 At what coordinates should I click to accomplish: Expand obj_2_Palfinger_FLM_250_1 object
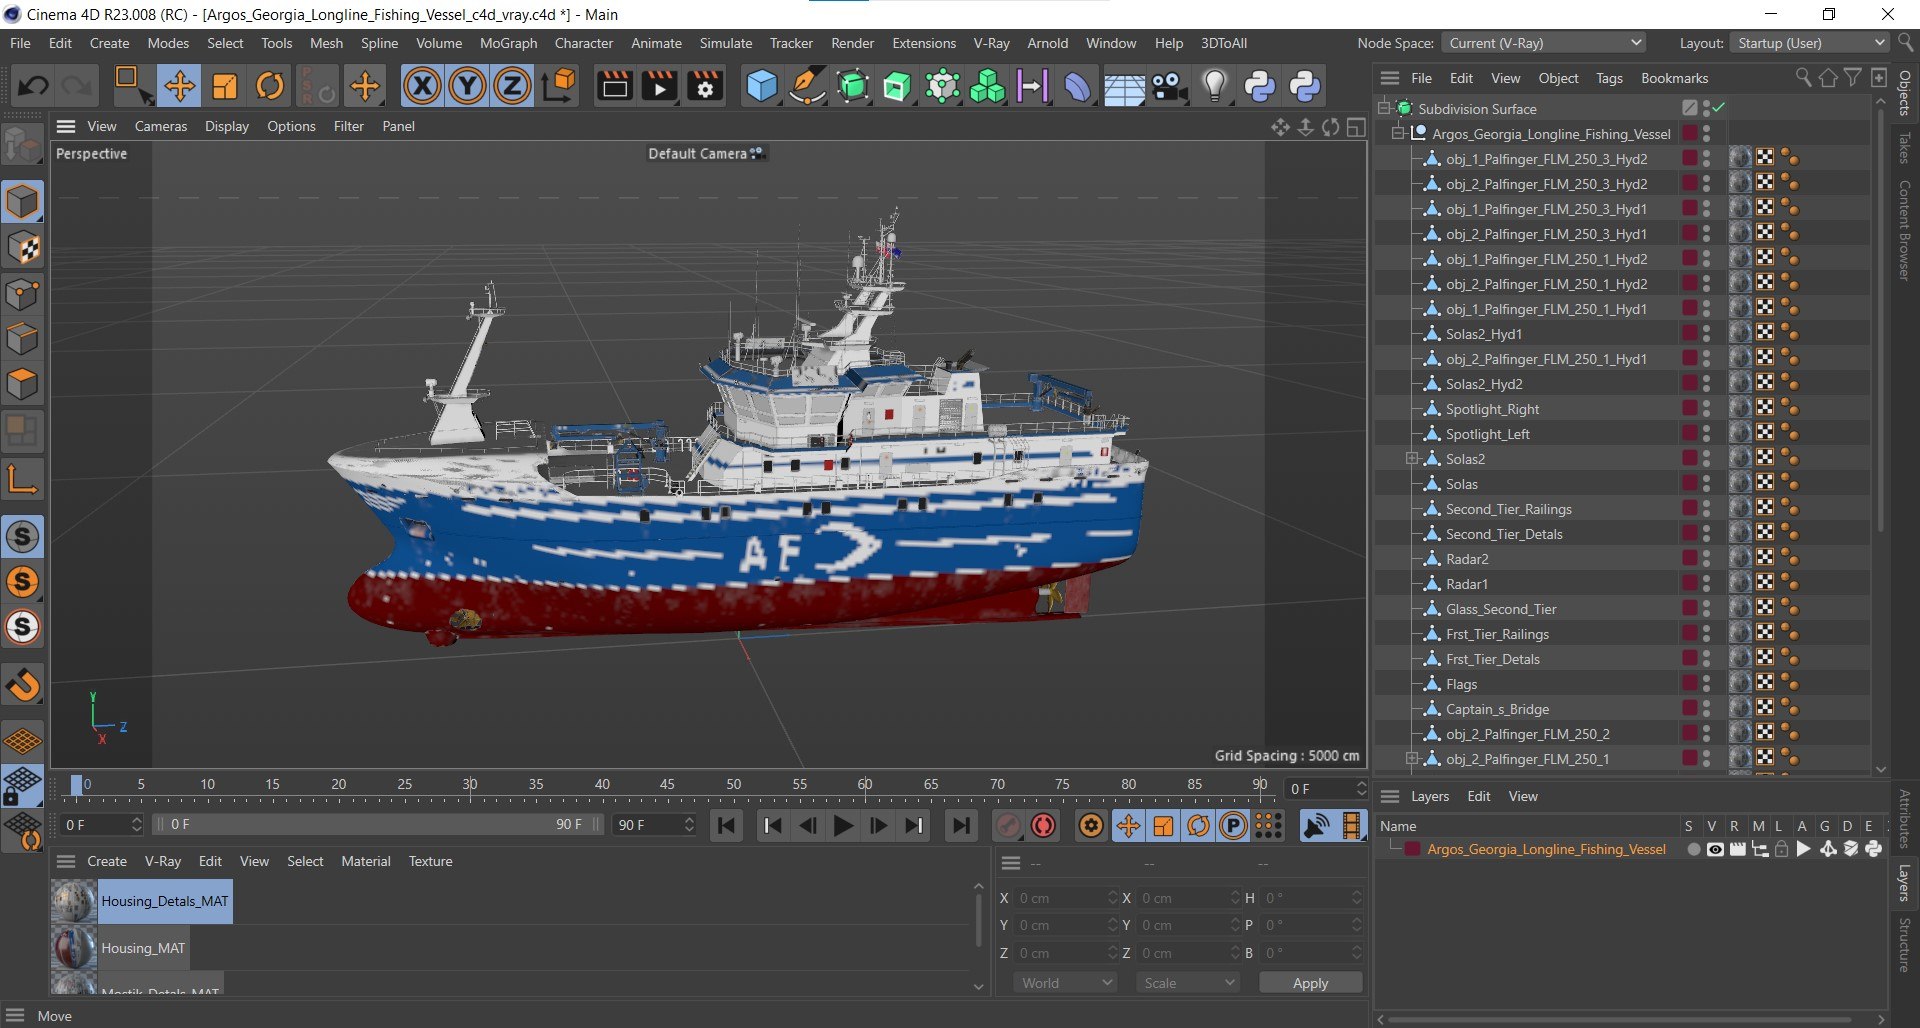tap(1412, 758)
